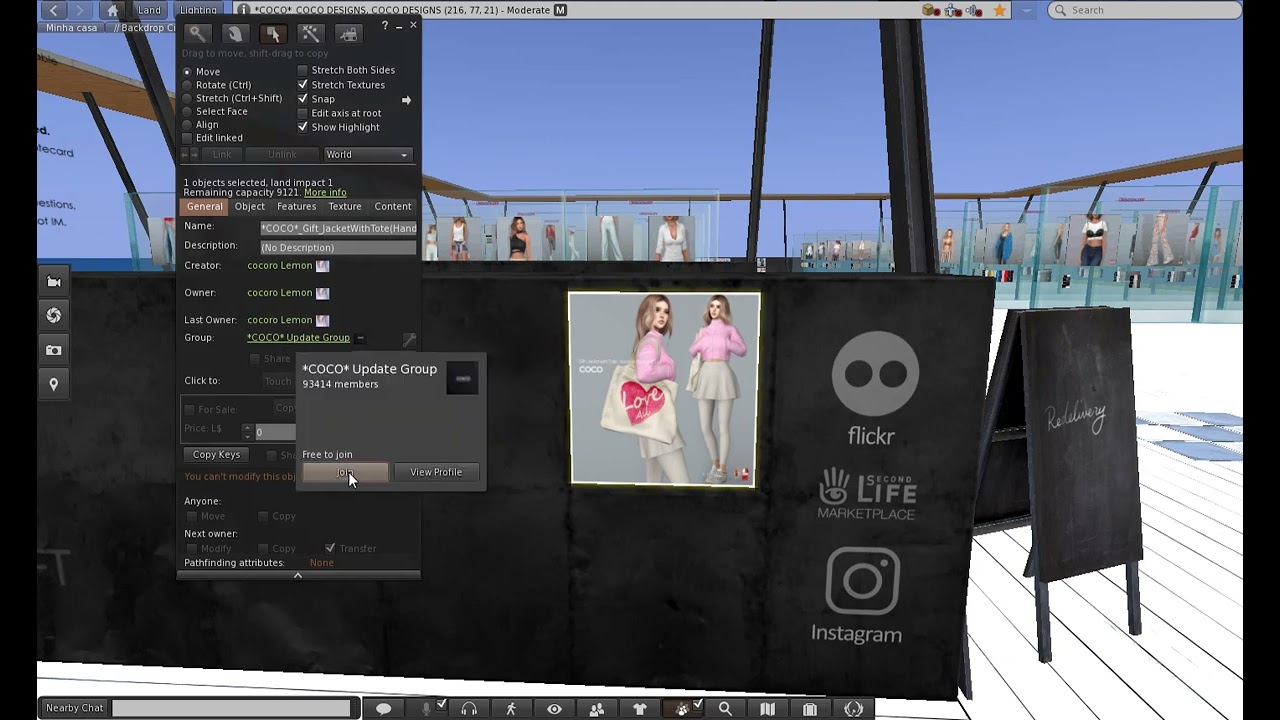Teleport home via the house icon
Image resolution: width=1280 pixels, height=720 pixels.
[113, 10]
